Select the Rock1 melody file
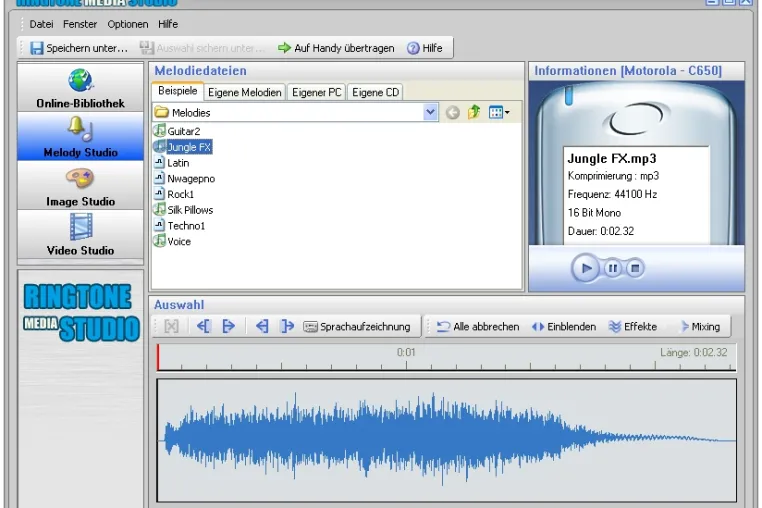Viewport: 762px width, 508px height. [174, 194]
